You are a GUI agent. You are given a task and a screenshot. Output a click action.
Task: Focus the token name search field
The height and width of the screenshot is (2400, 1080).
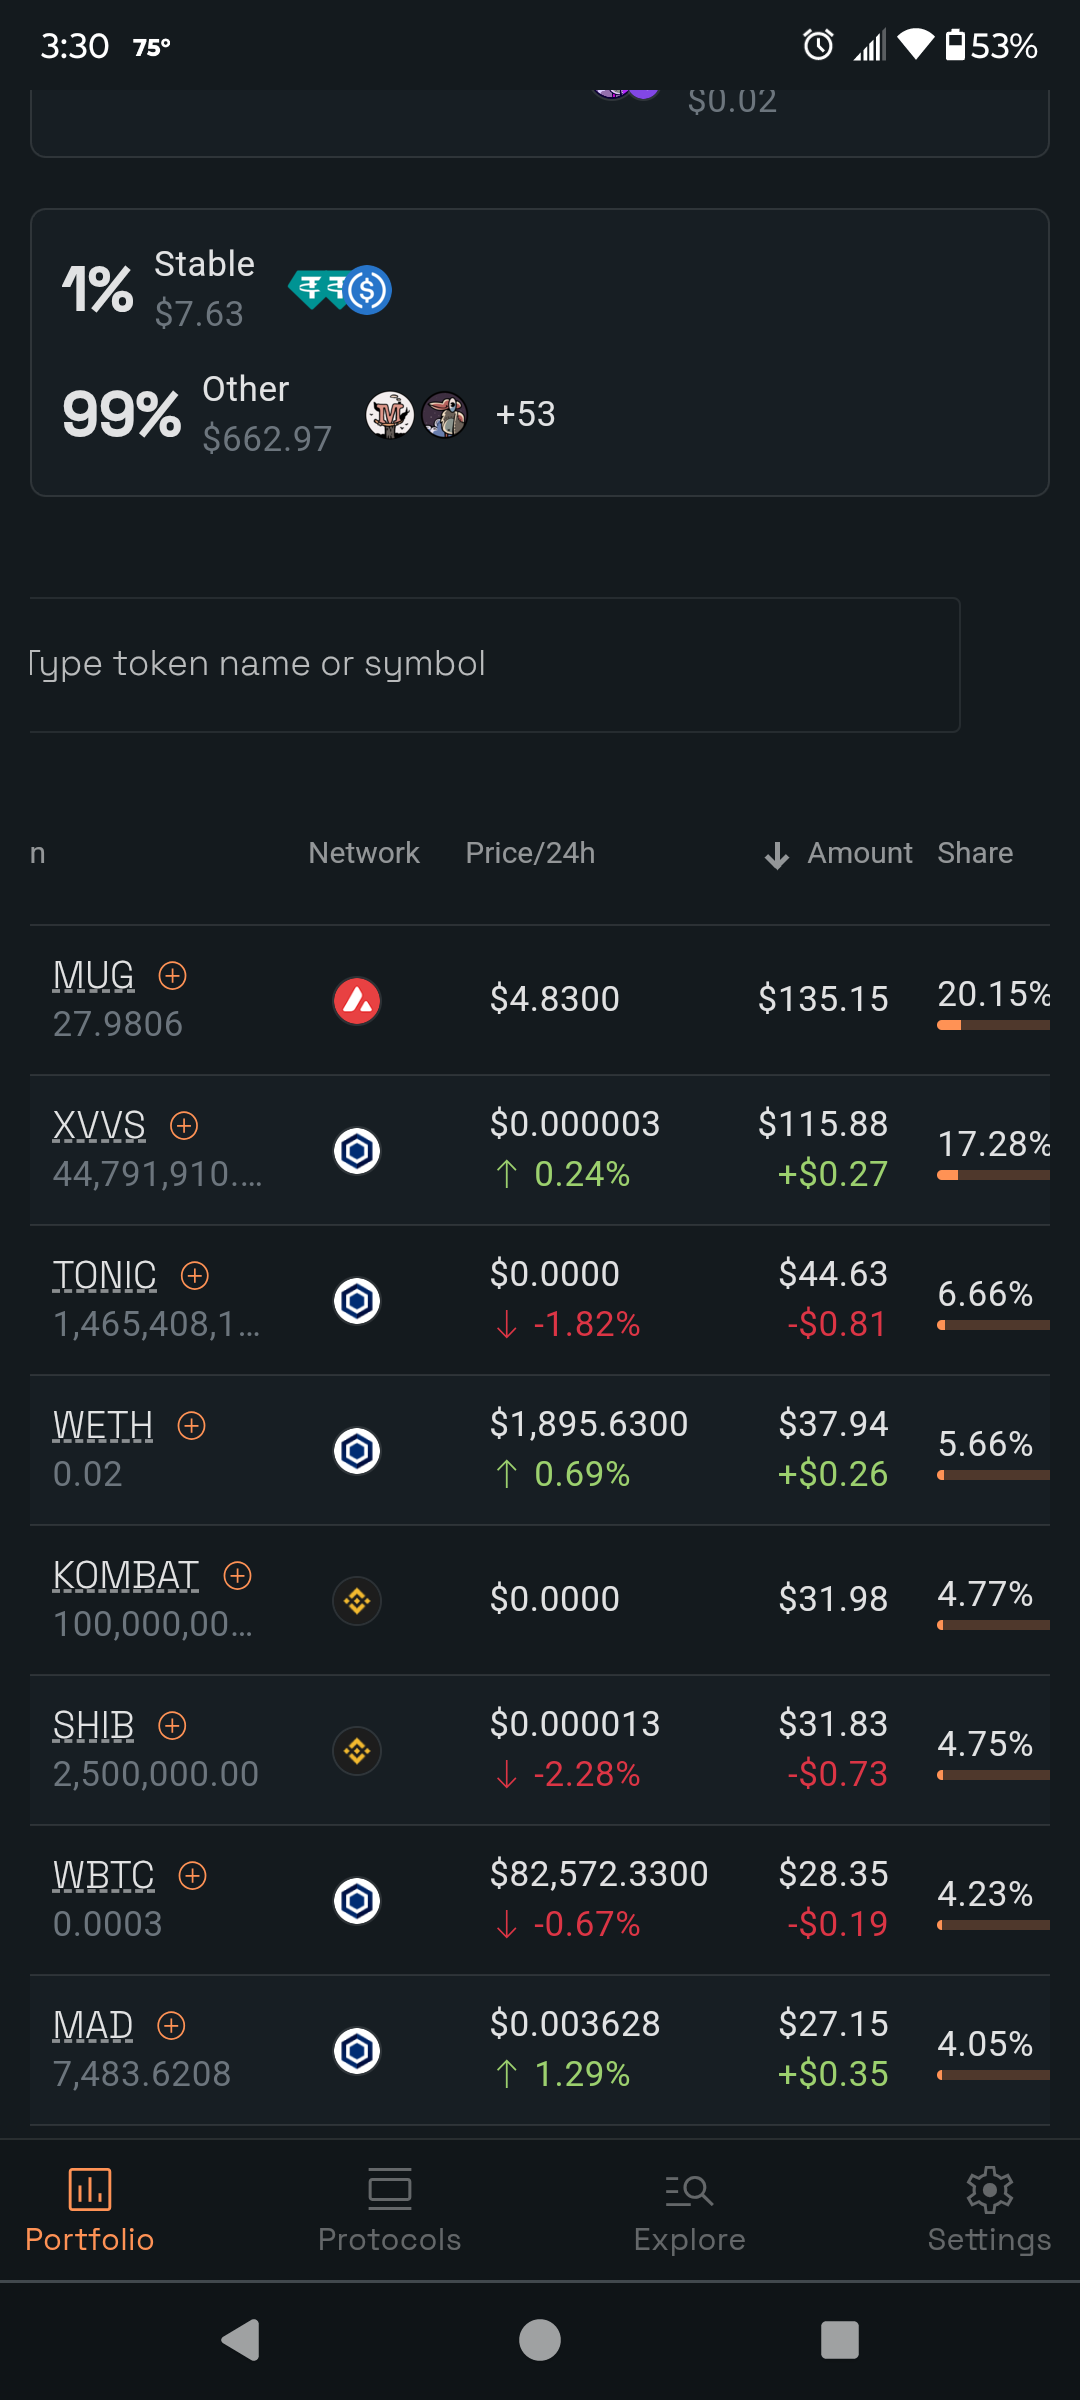(490, 665)
